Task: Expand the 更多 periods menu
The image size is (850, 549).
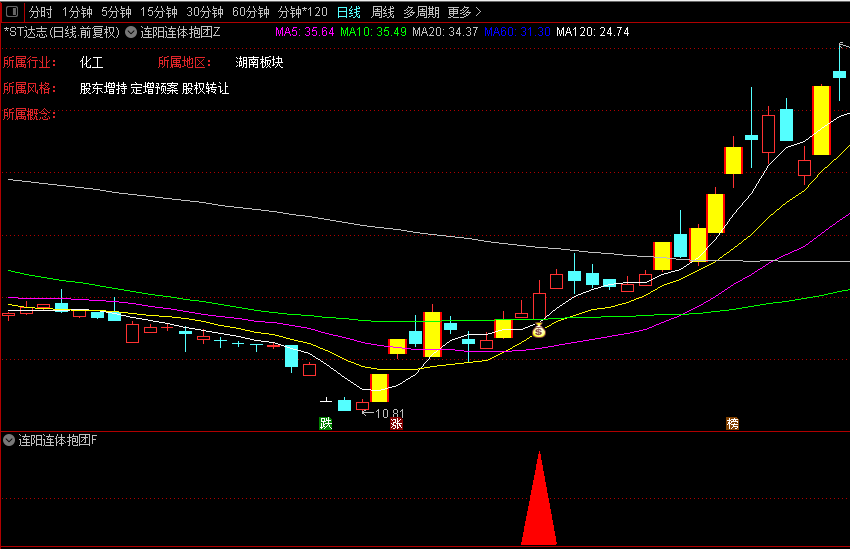Action: click(x=464, y=12)
